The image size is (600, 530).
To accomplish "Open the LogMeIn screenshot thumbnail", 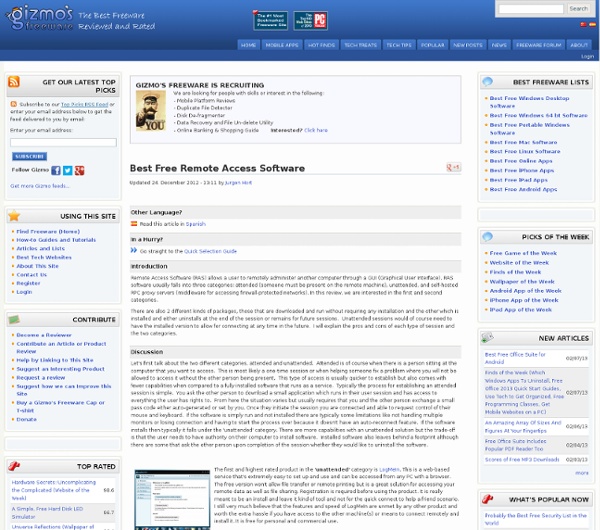I will pyautogui.click(x=172, y=499).
